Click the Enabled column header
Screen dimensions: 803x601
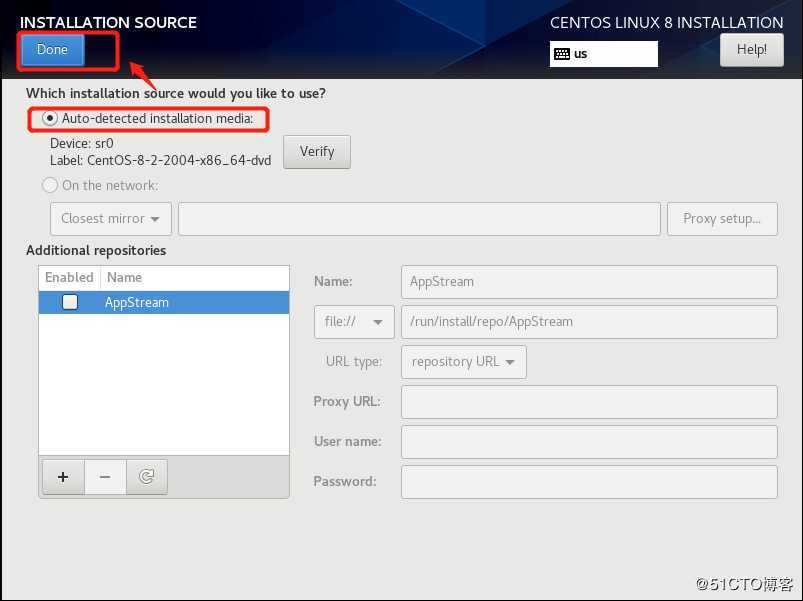pyautogui.click(x=69, y=277)
